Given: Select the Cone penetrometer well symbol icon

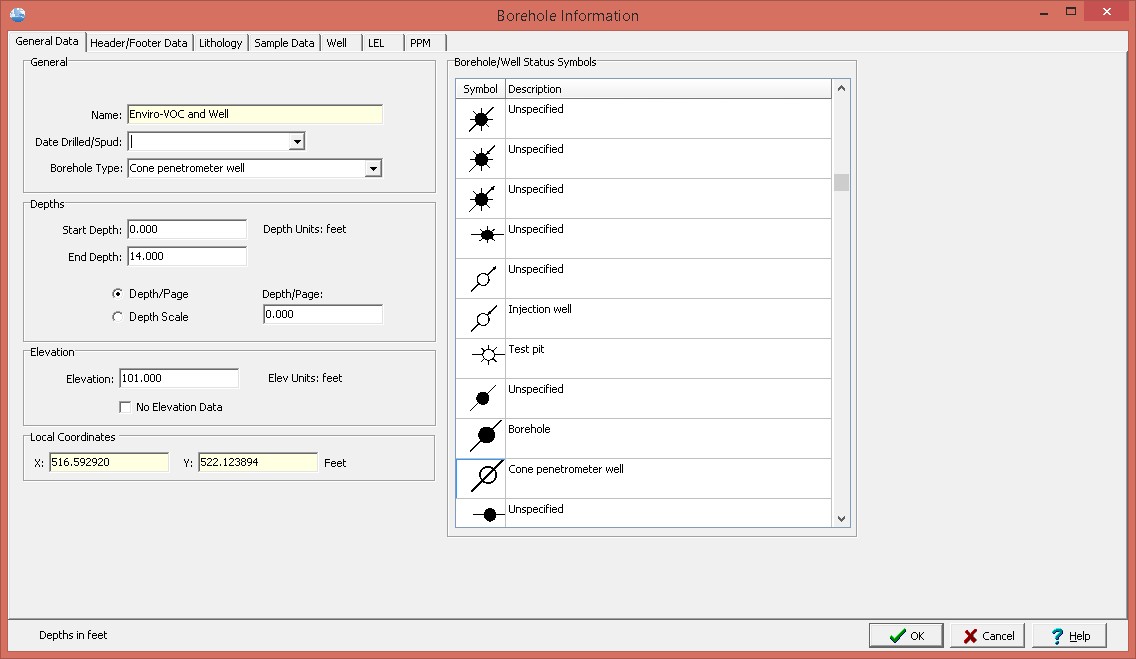Looking at the screenshot, I should pyautogui.click(x=481, y=478).
